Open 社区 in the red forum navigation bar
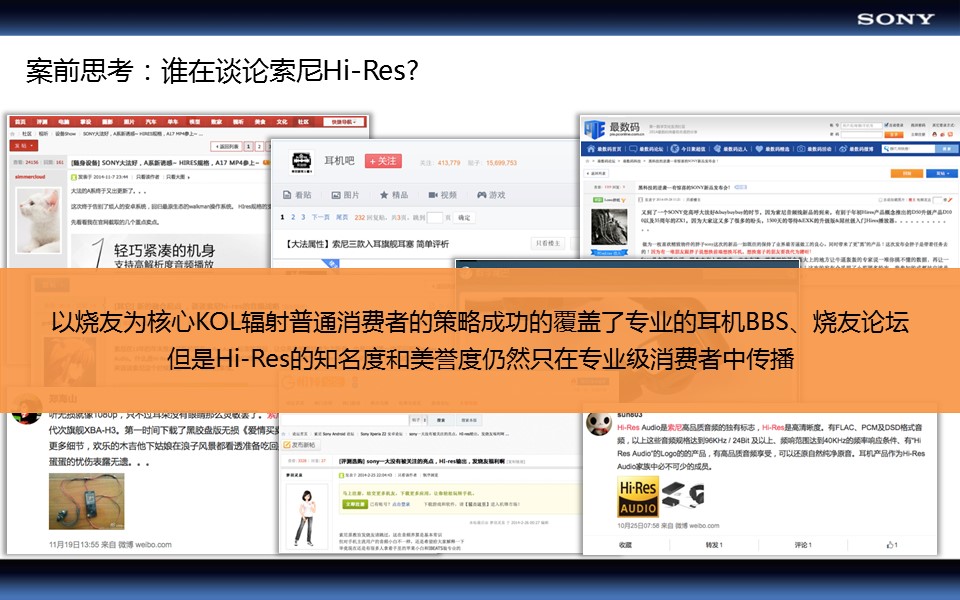This screenshot has width=960, height=600. pos(303,122)
